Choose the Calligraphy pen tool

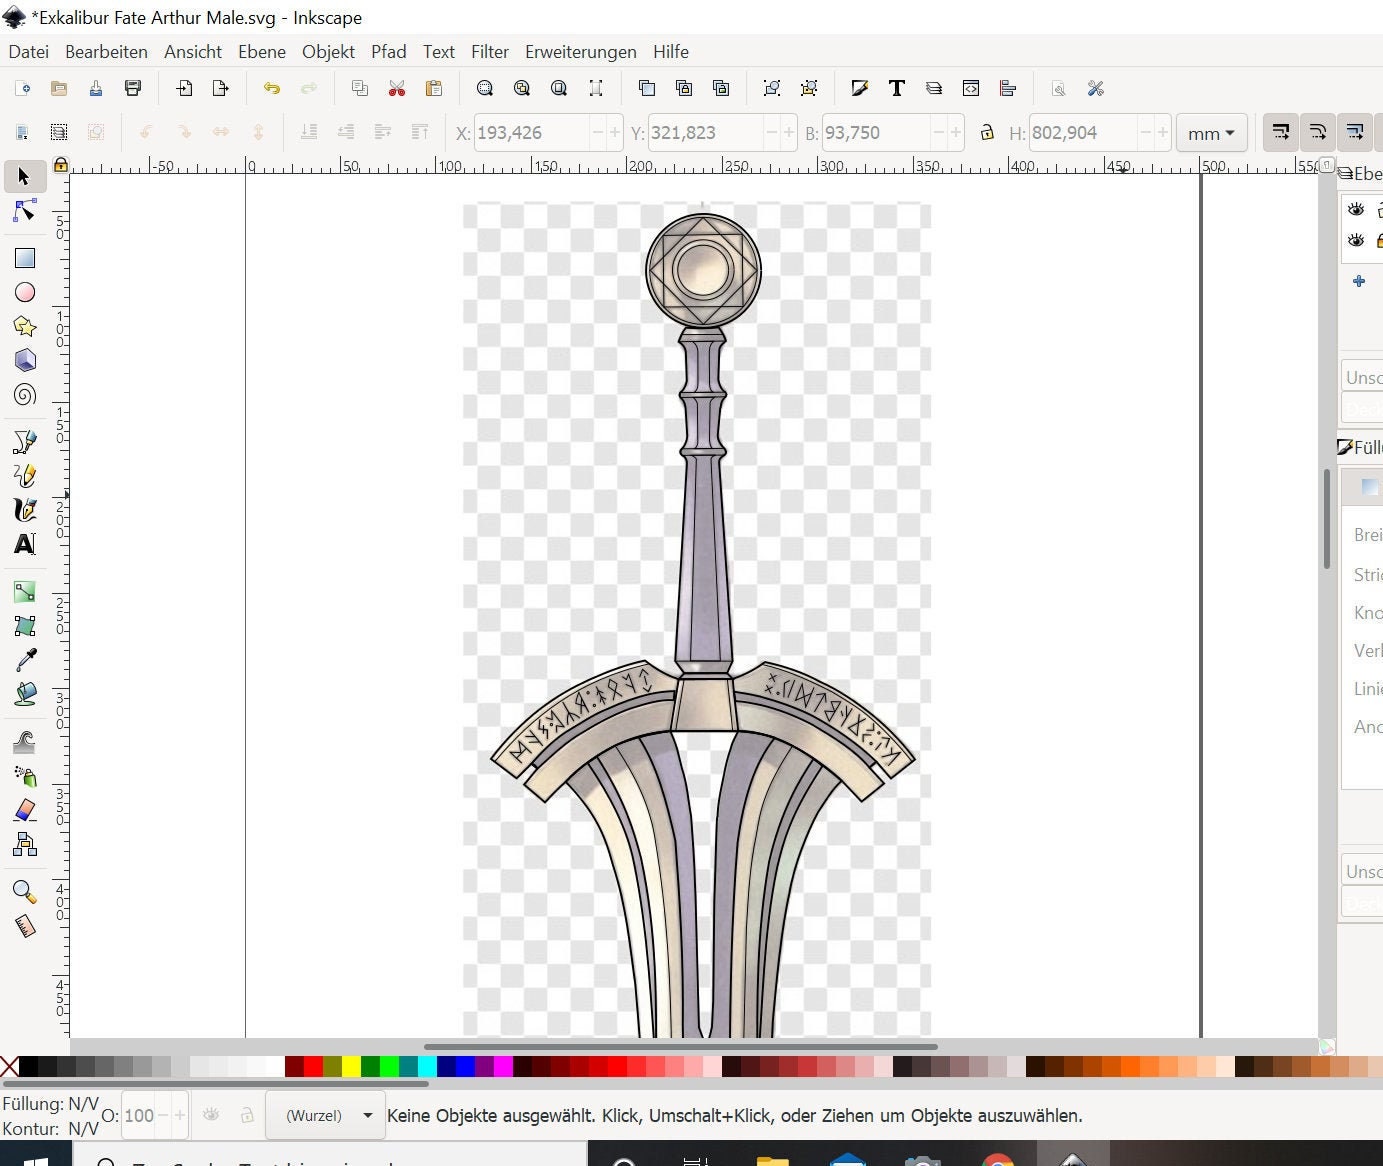coord(24,510)
